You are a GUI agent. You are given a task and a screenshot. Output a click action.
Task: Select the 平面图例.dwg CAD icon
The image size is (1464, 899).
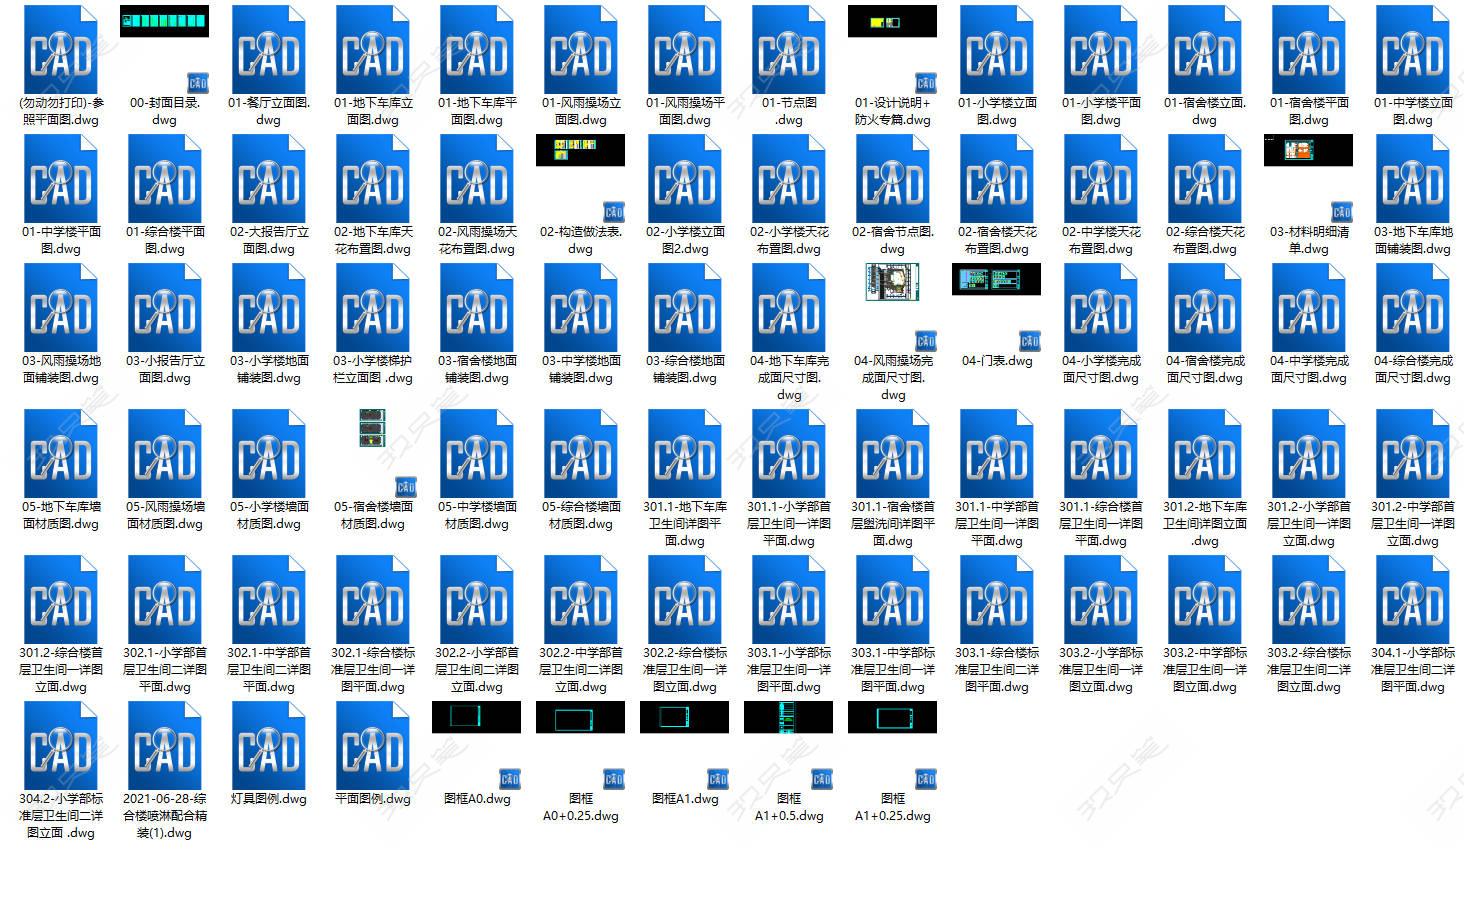click(x=372, y=745)
